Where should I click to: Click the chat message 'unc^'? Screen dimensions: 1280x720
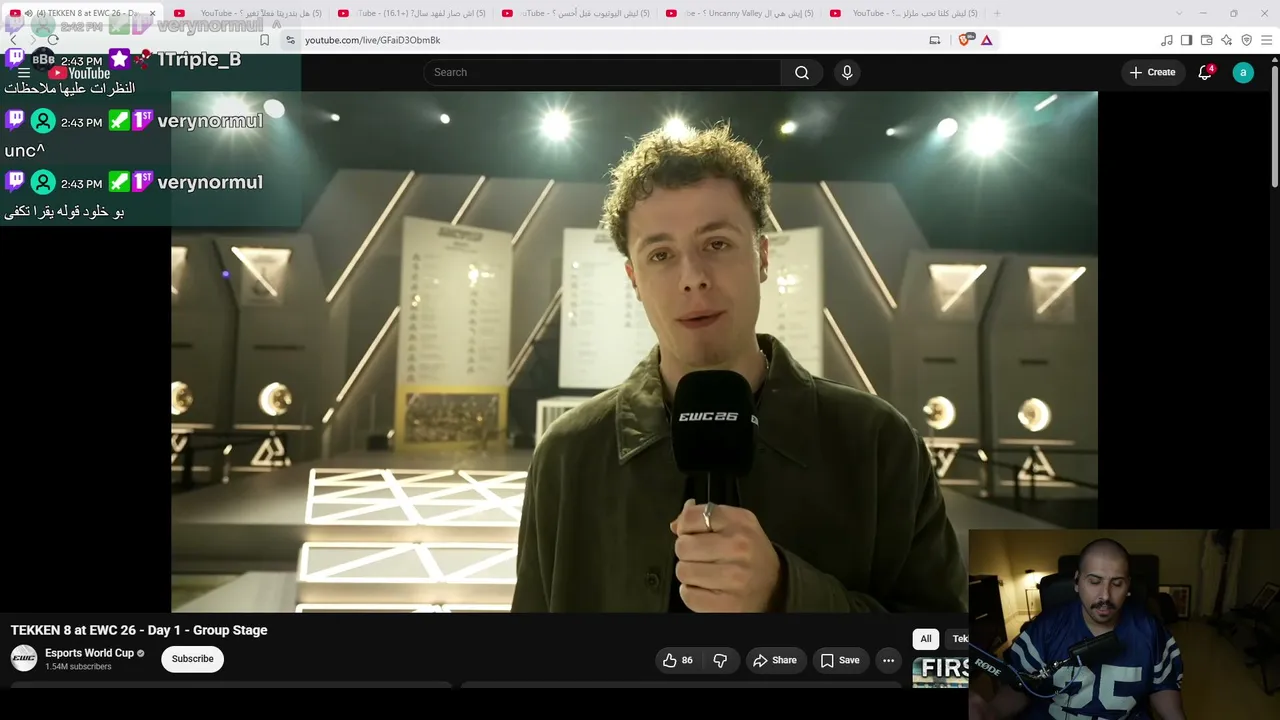25,151
